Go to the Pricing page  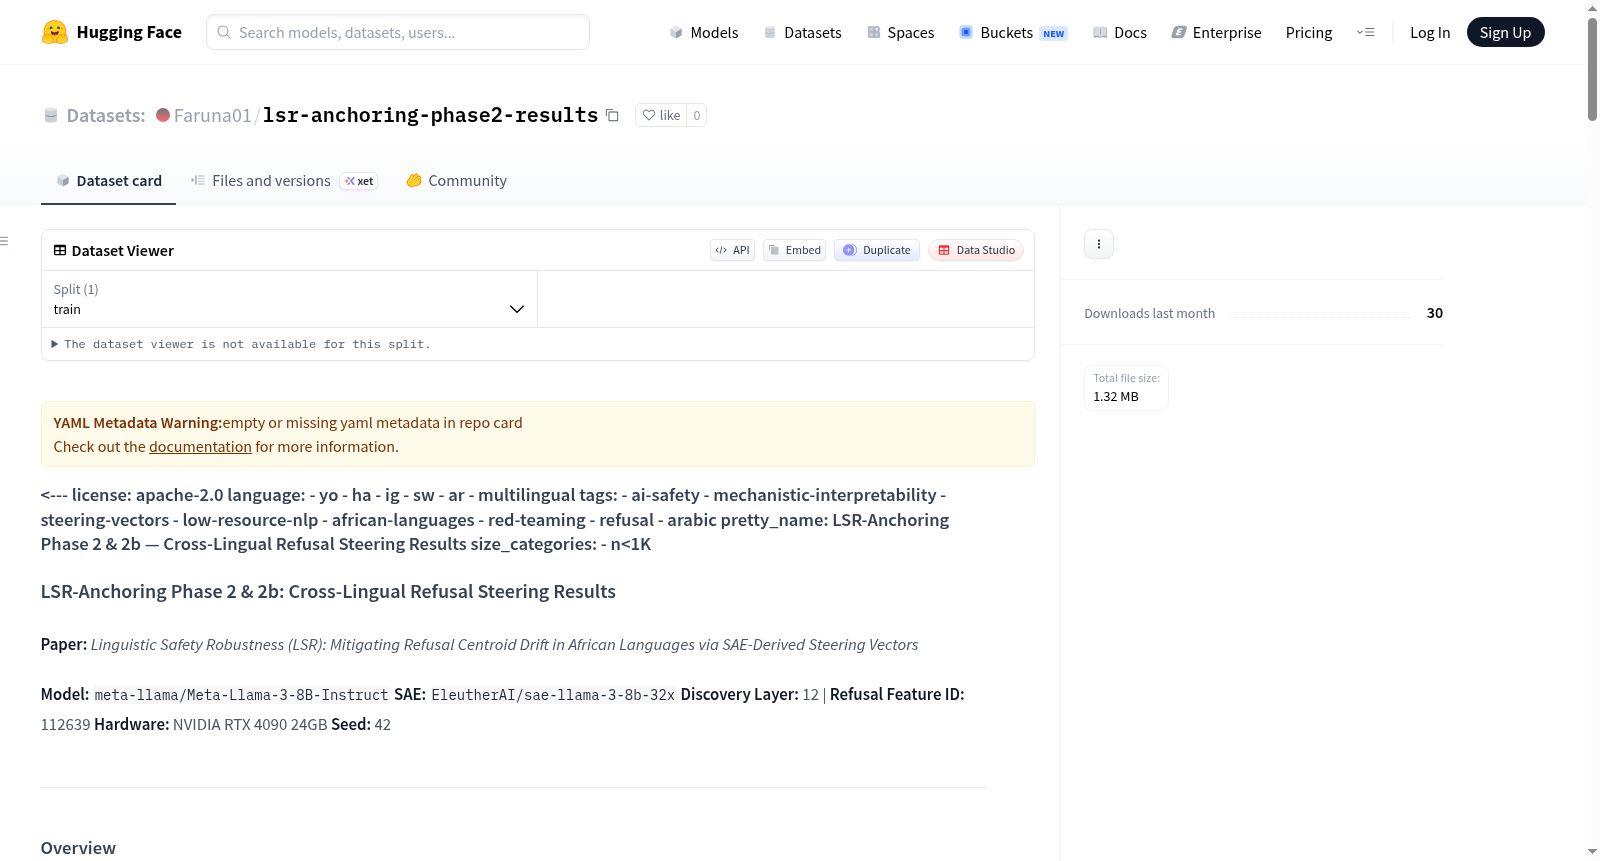pos(1309,32)
